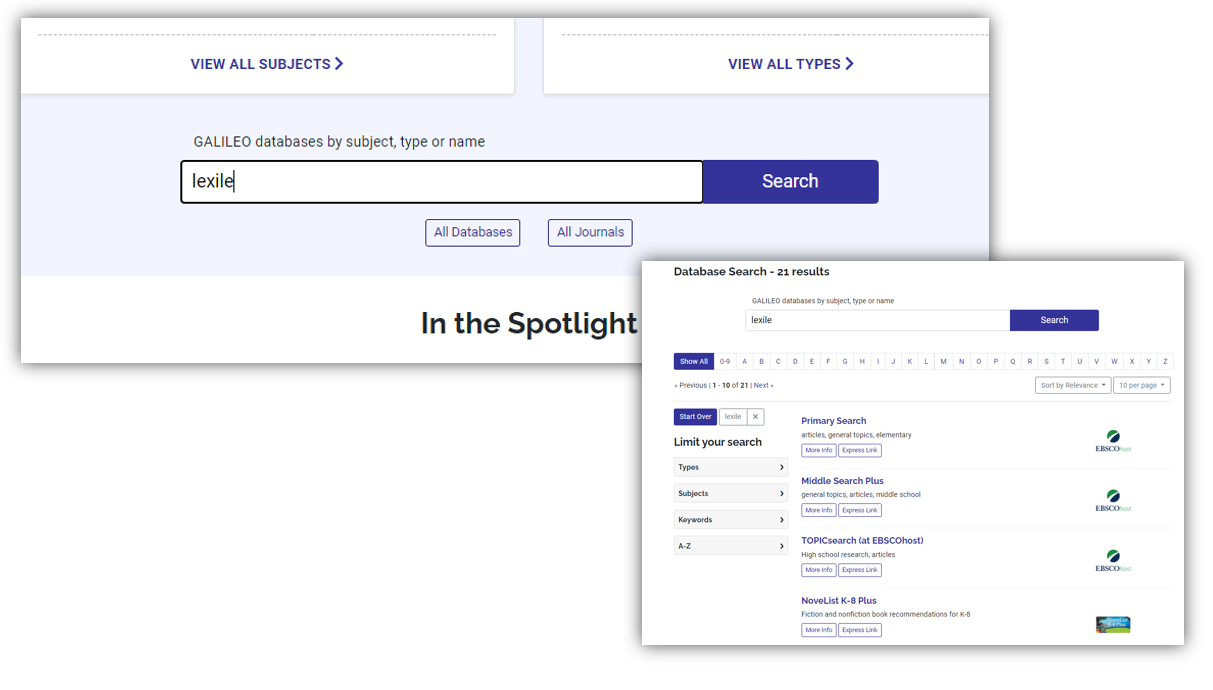Click the EBSCOhost logo for Middle Search Plus
This screenshot has width=1213, height=690.
tap(1113, 501)
